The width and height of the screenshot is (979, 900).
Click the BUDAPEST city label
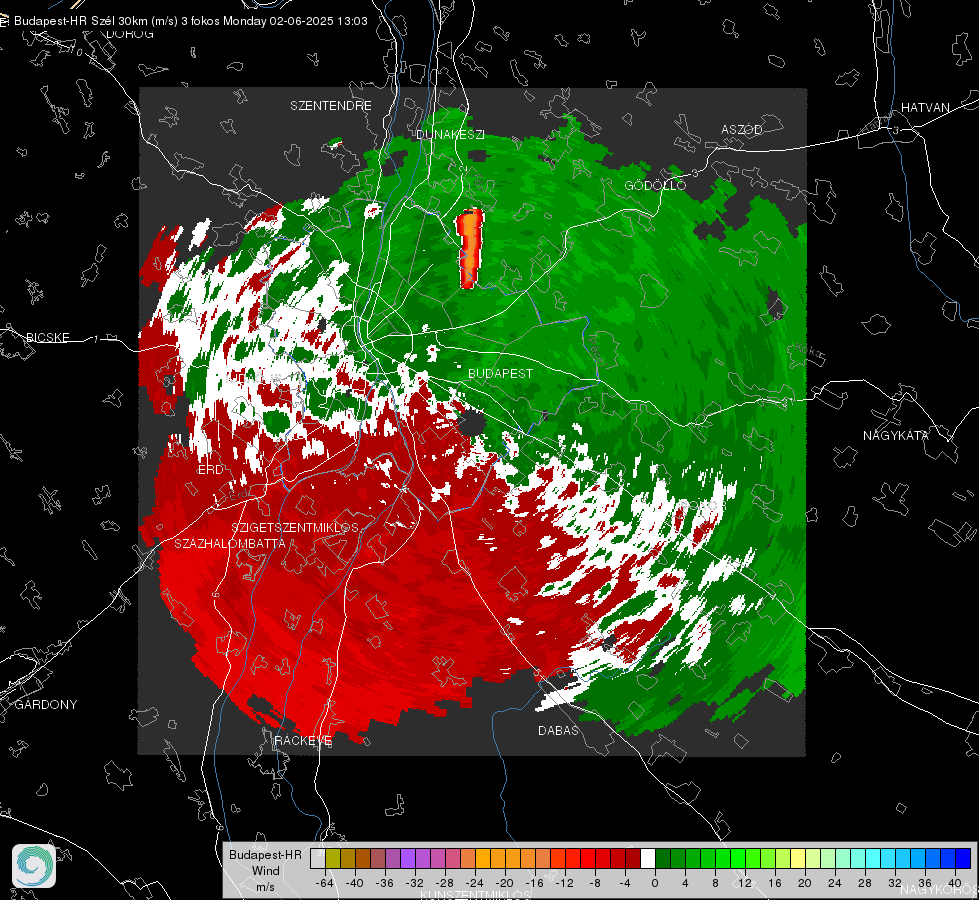(501, 373)
